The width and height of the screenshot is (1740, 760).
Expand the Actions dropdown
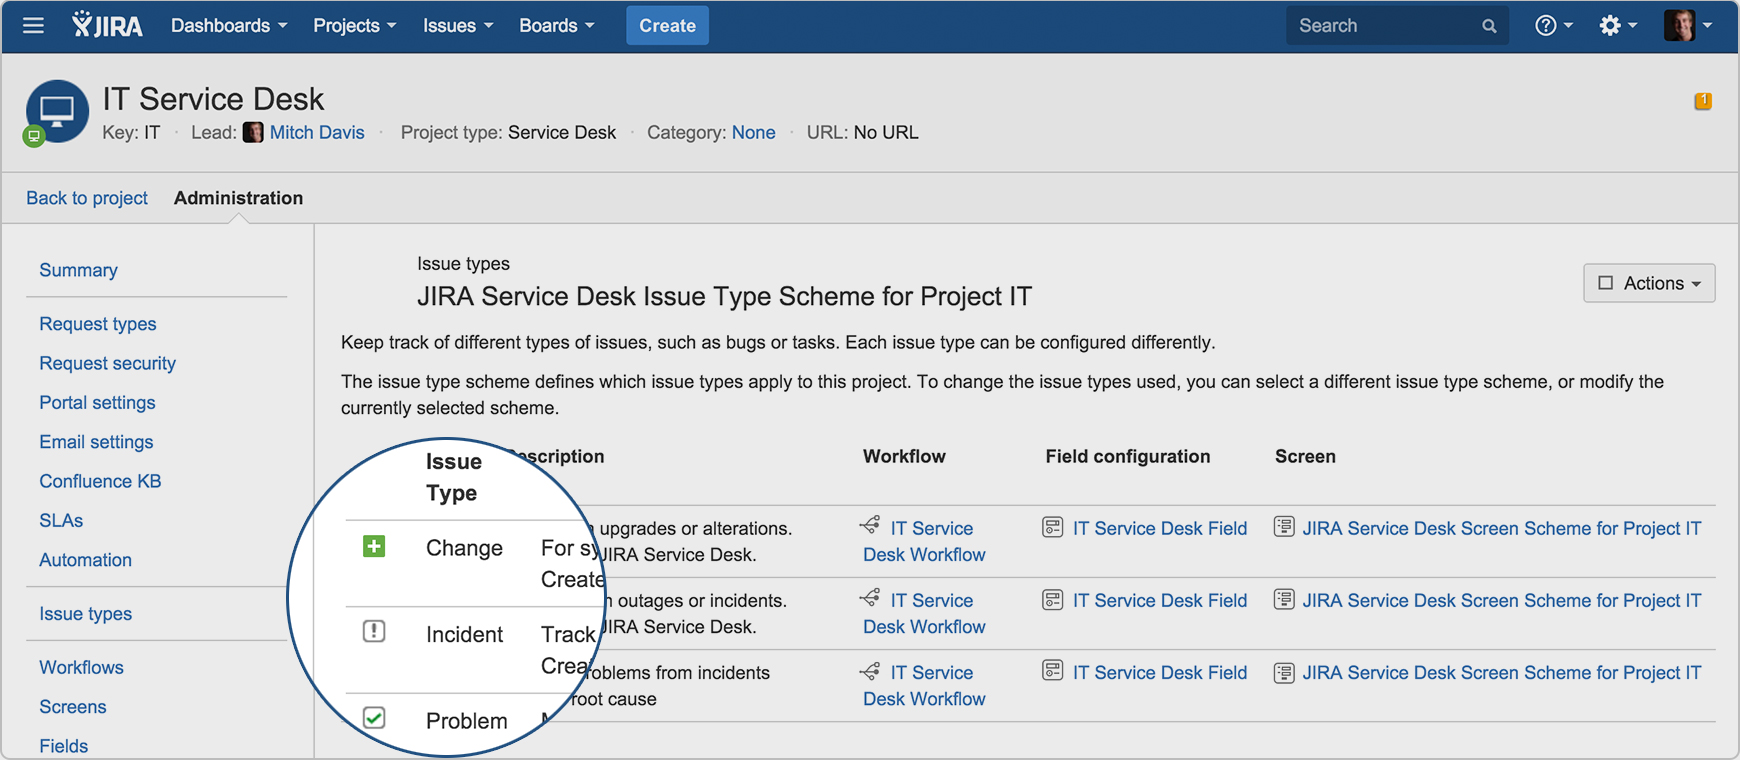1649,283
